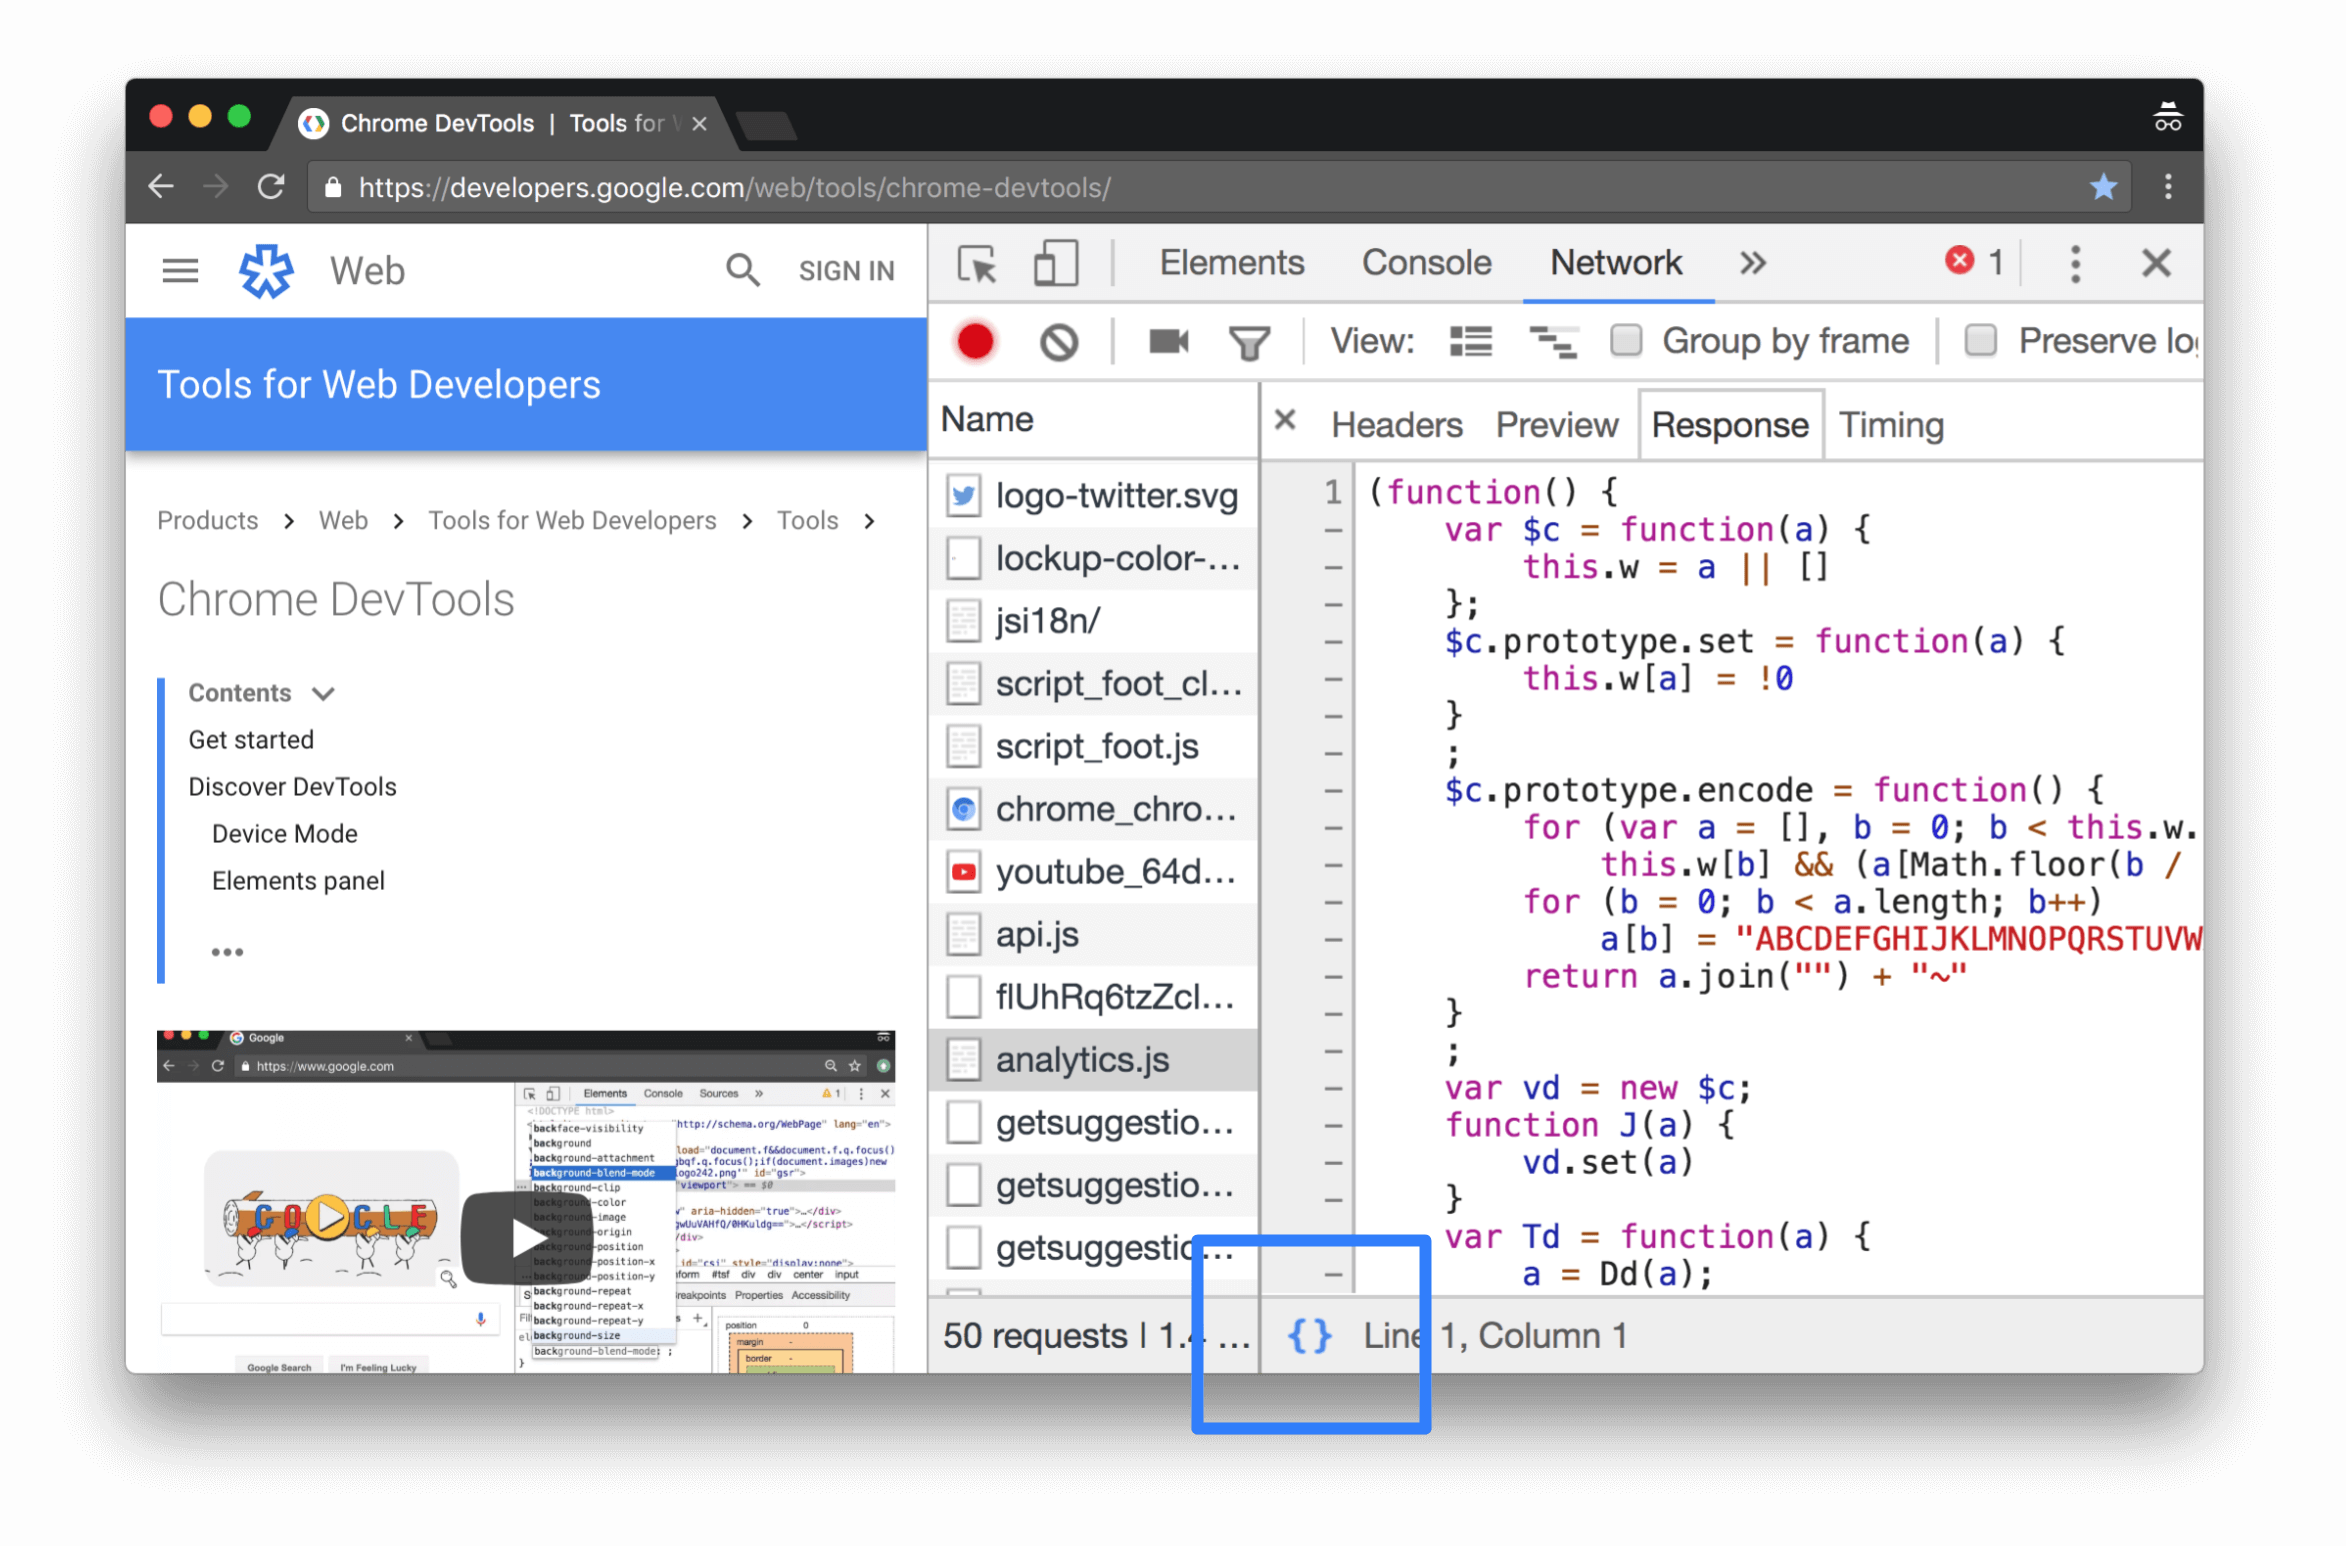Click the capture screenshot camera icon
Screen dimensions: 2346x1546
(1166, 340)
